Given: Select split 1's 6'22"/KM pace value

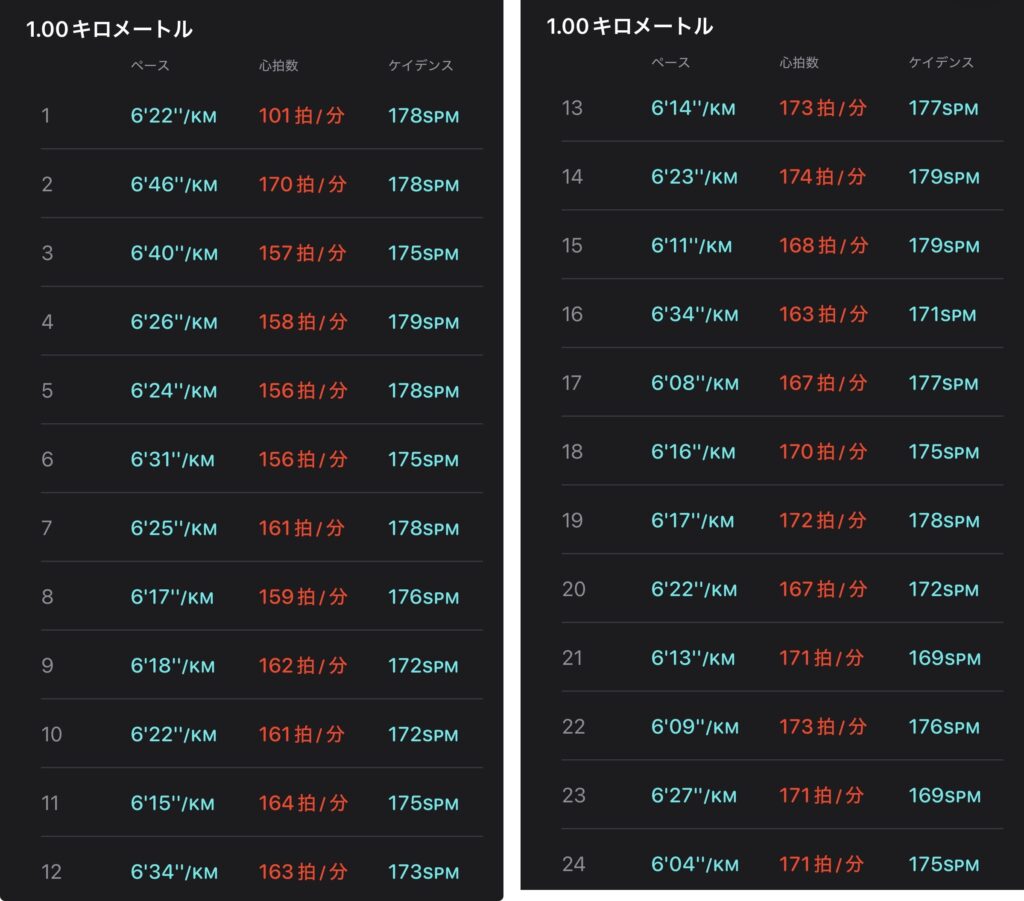Looking at the screenshot, I should pyautogui.click(x=173, y=116).
